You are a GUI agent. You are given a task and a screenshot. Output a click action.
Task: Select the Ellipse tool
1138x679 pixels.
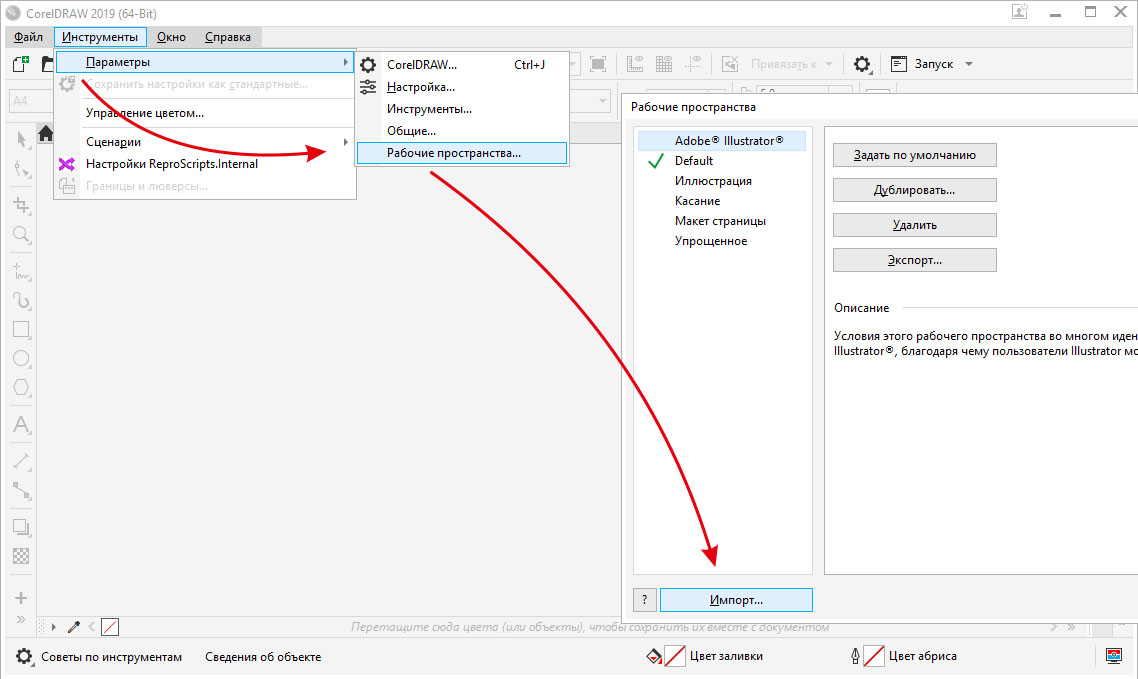22,358
